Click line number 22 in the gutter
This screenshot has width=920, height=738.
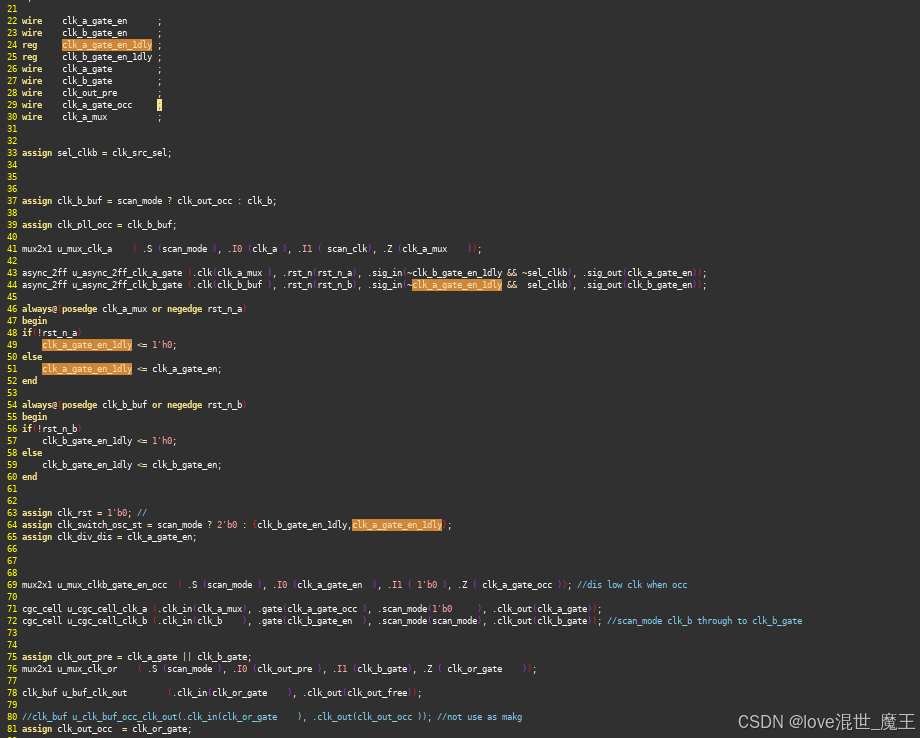point(12,20)
